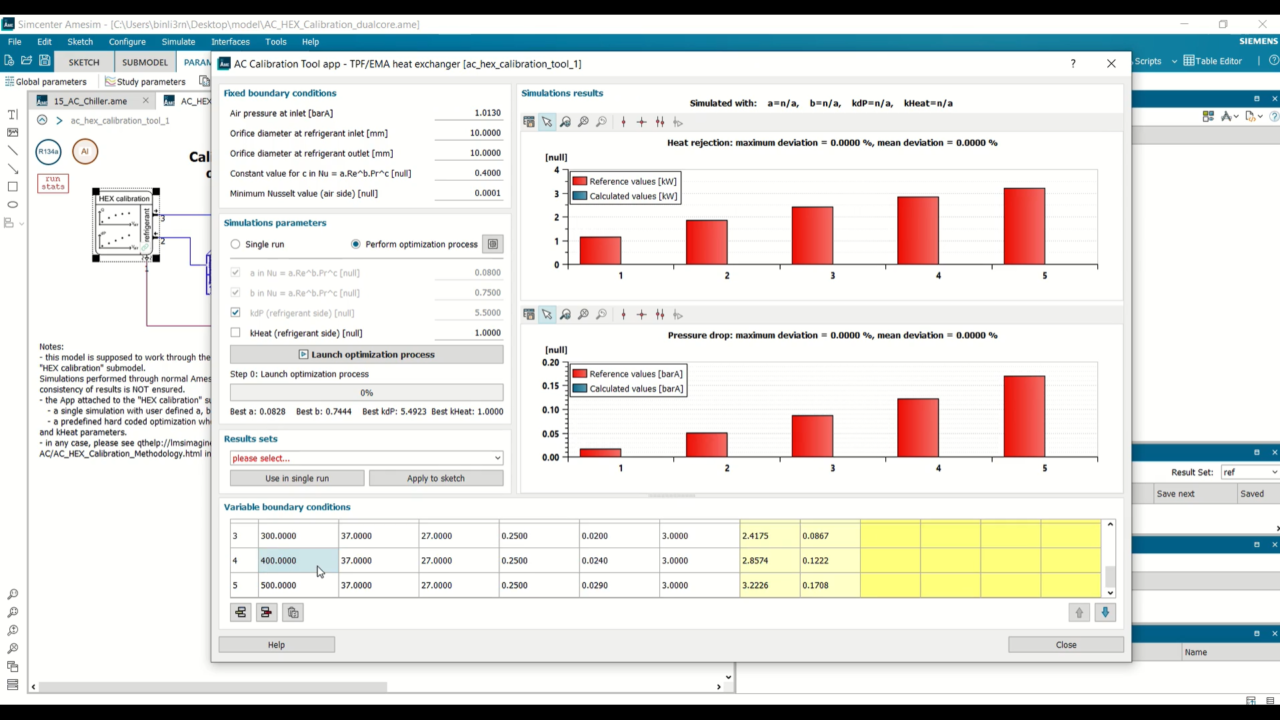Select table cell with value 400.0000
This screenshot has height=720, width=1280.
click(298, 561)
